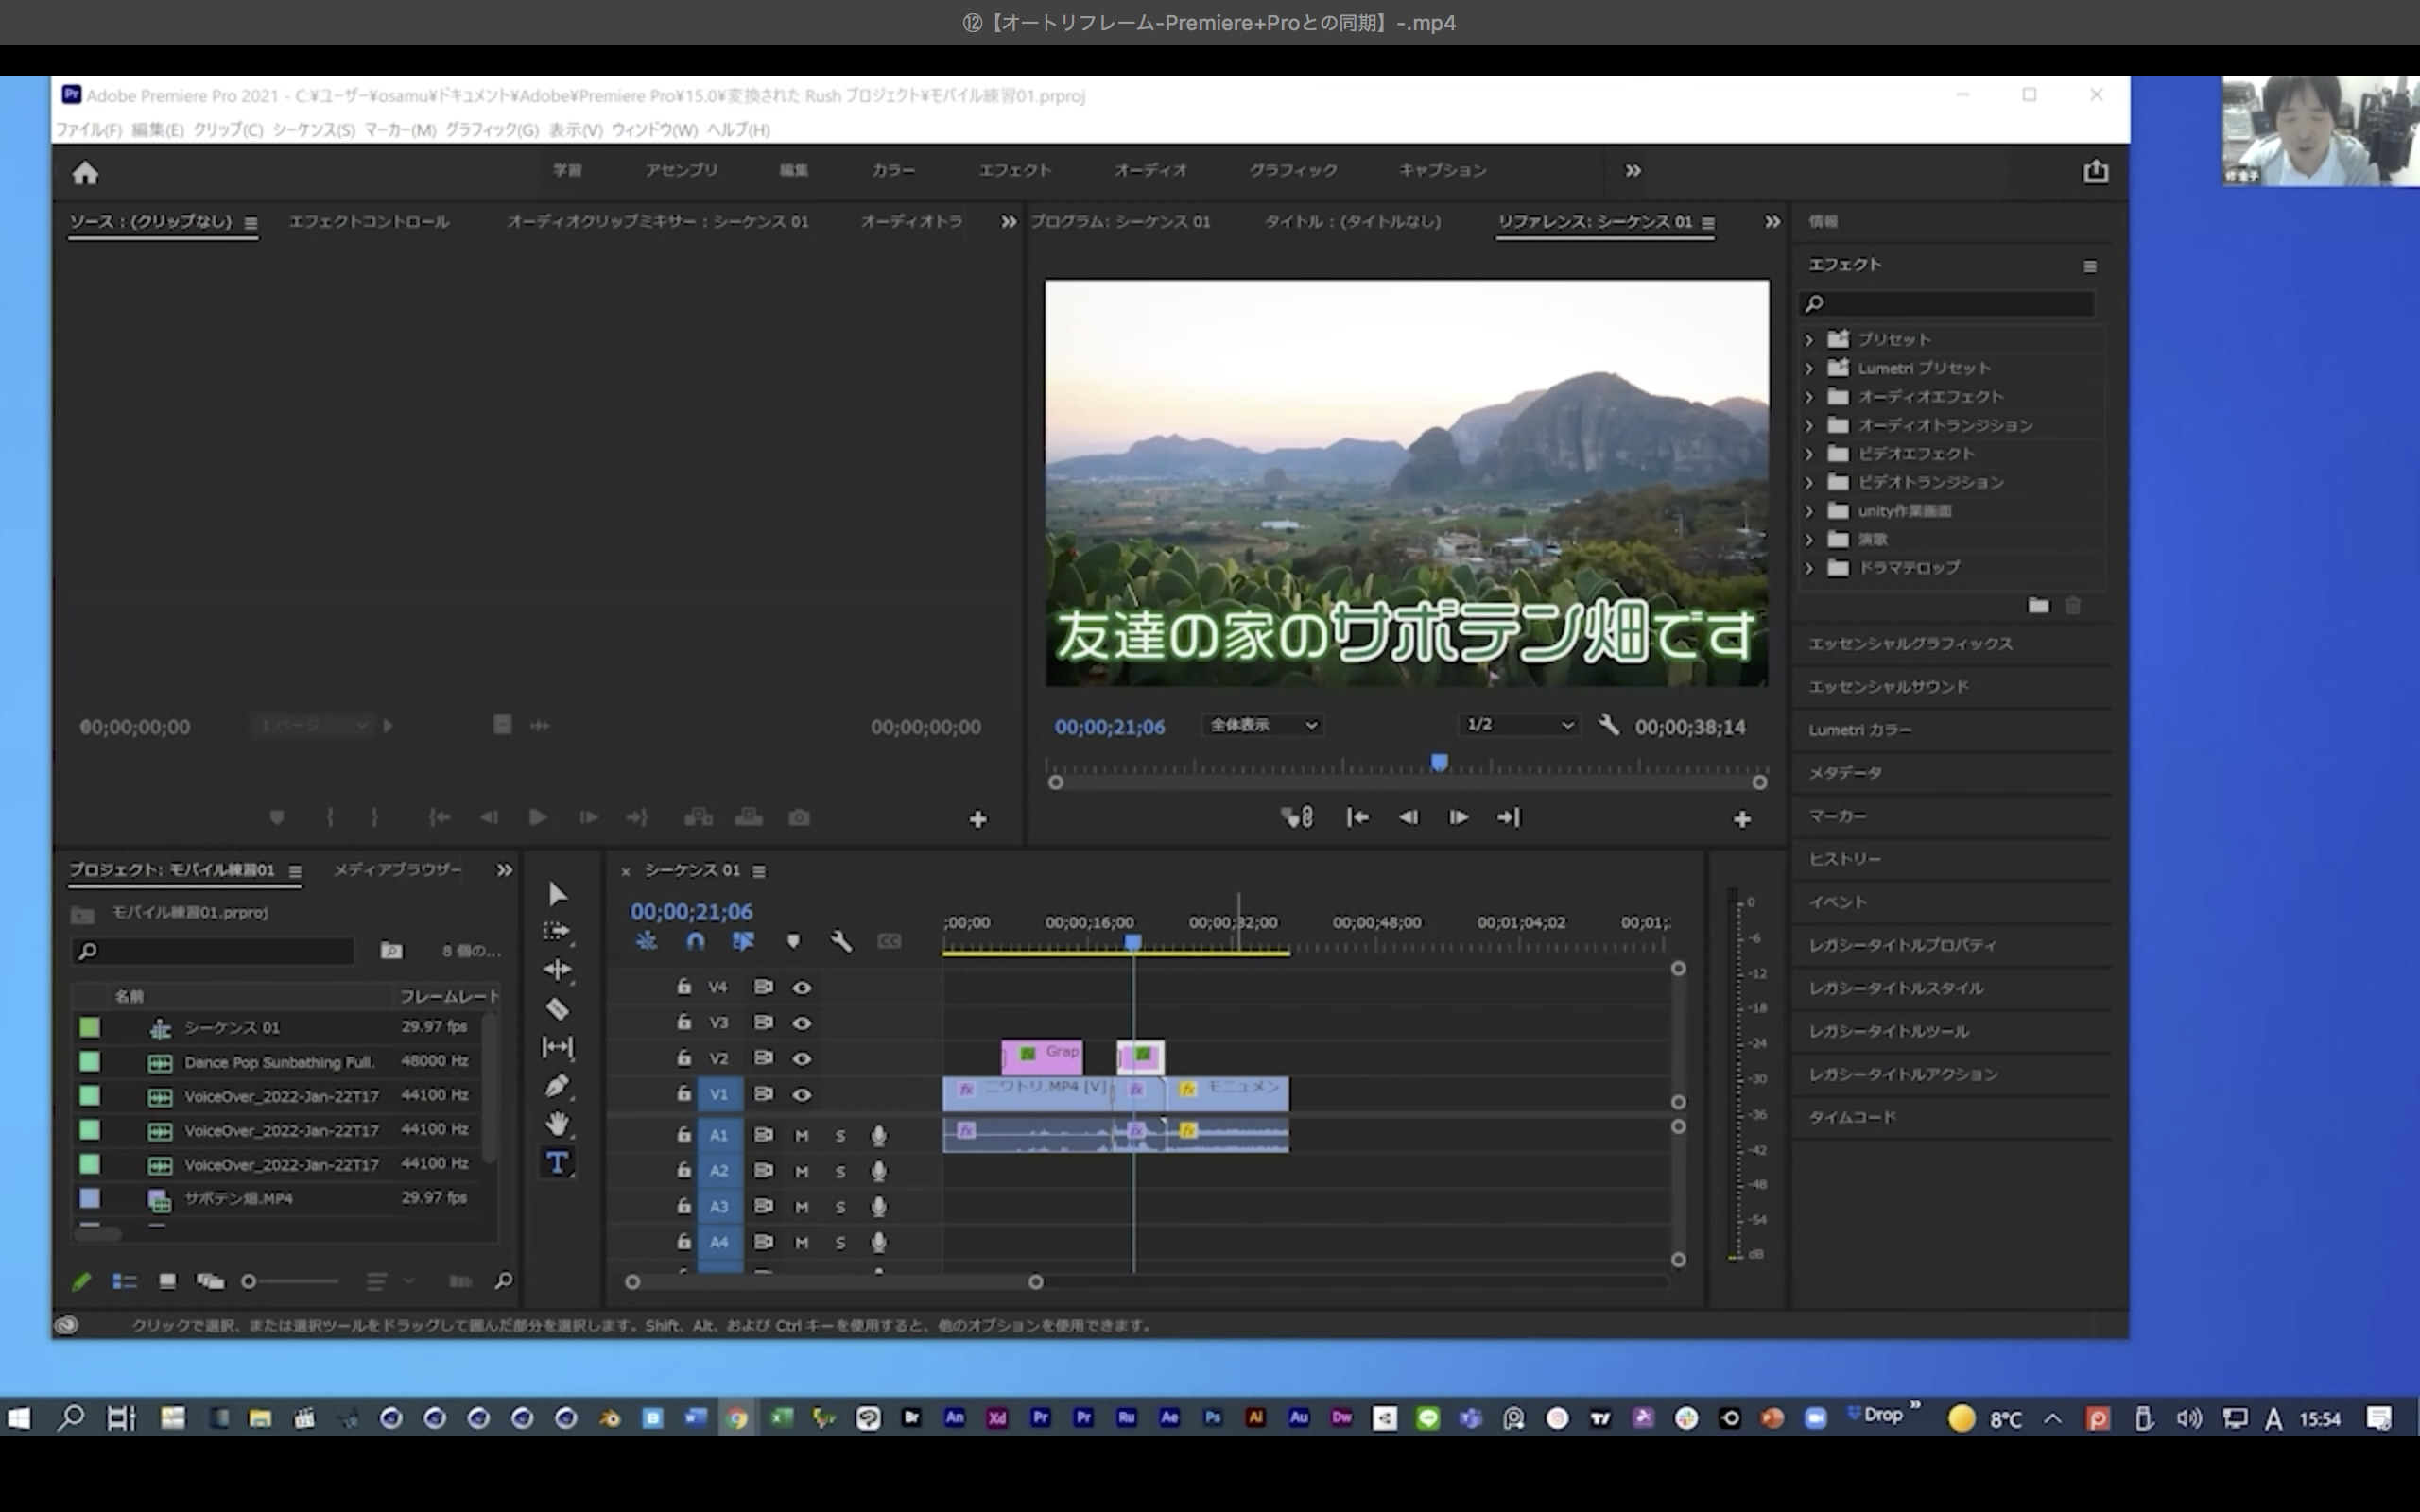Image resolution: width=2420 pixels, height=1512 pixels.
Task: Select the Hand tool
Action: pyautogui.click(x=557, y=1124)
